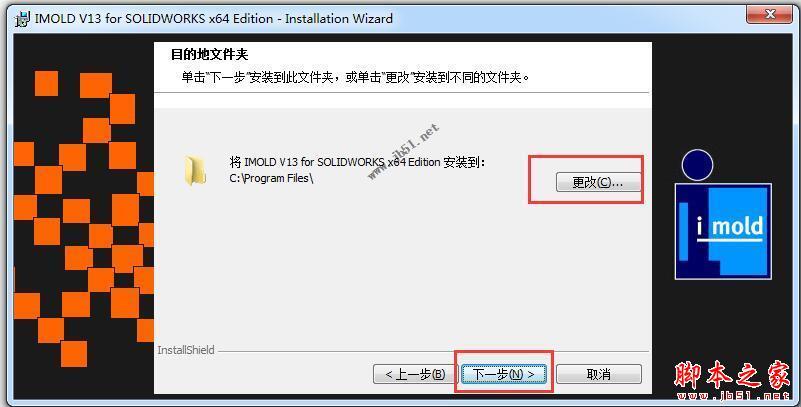The width and height of the screenshot is (801, 407).
Task: Click the InstallShield label
Action: coord(186,350)
